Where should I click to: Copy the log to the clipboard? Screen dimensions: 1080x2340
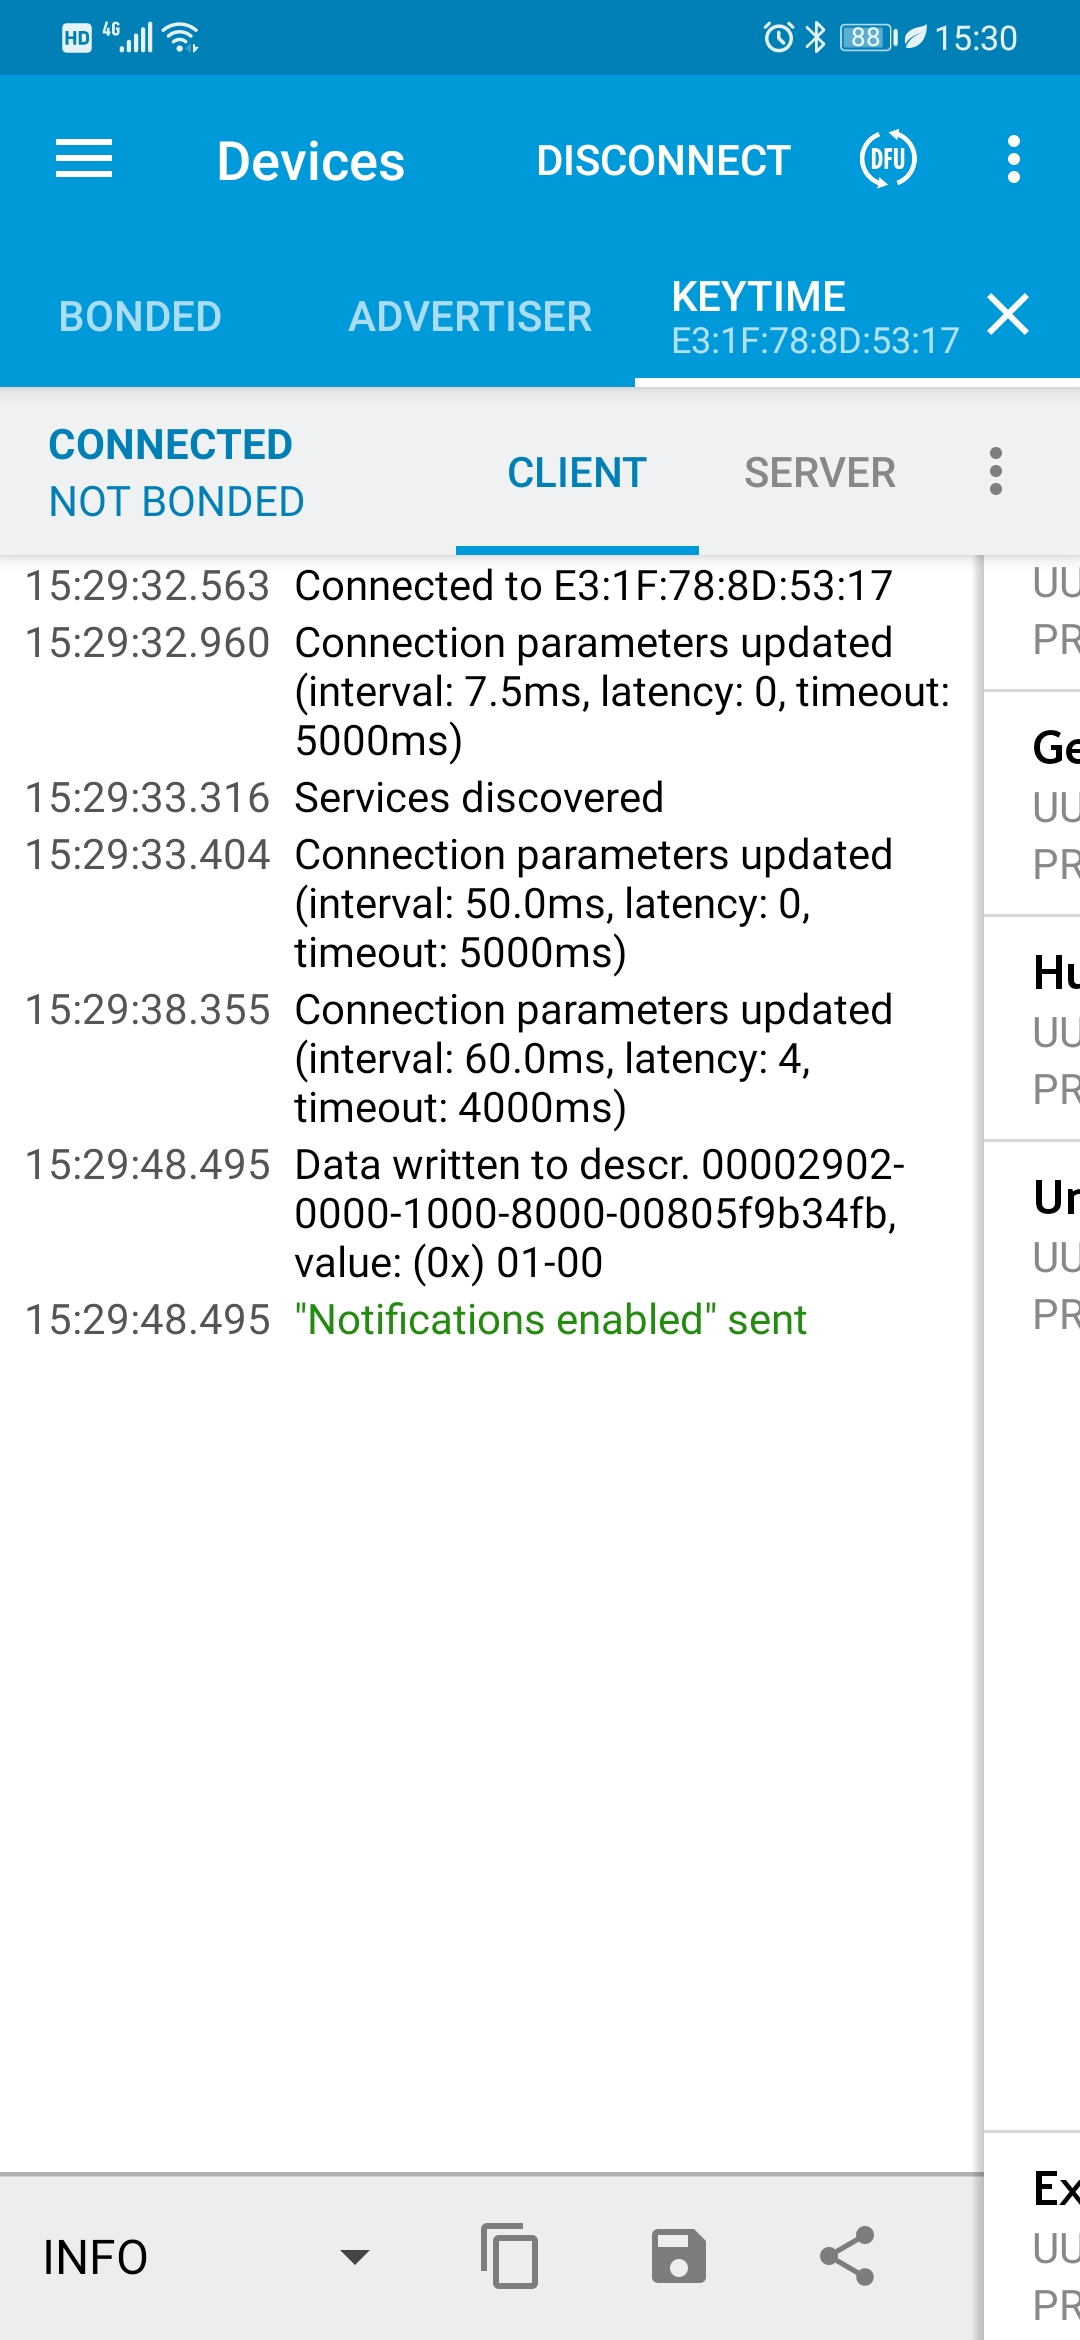coord(510,2256)
